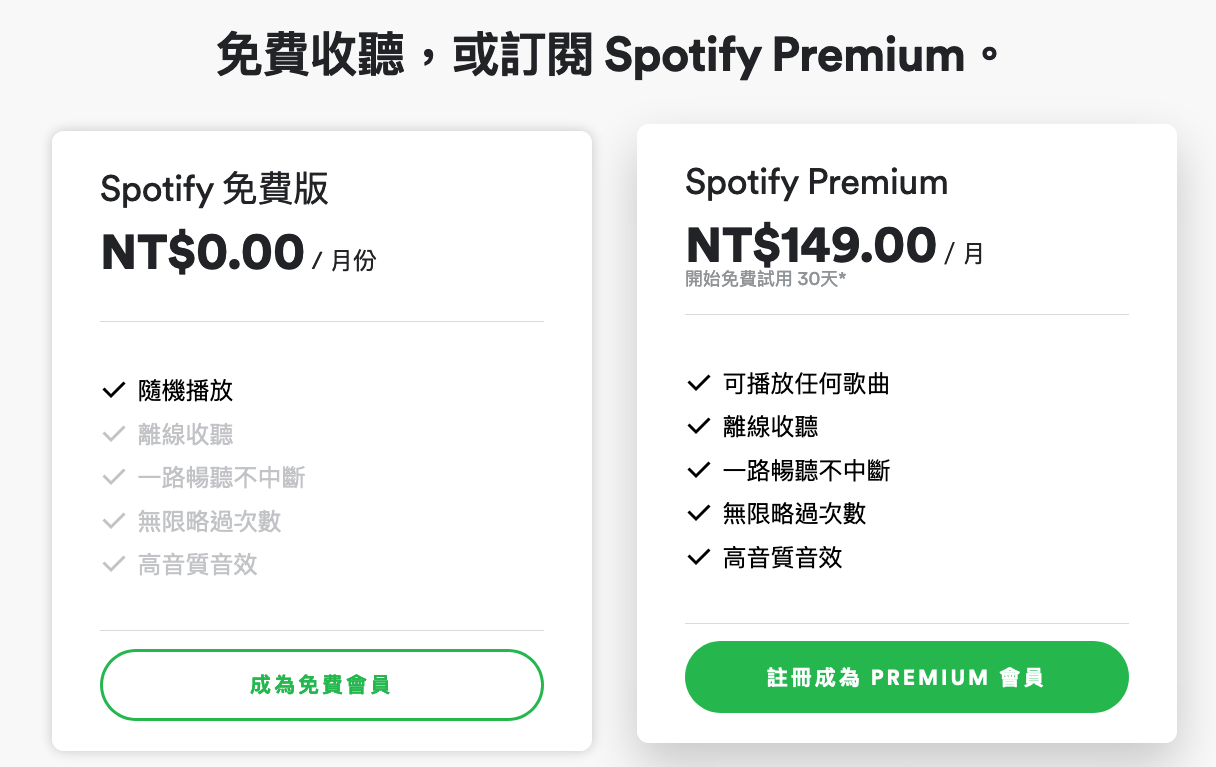This screenshot has width=1216, height=767.
Task: Click the 成為免費會員 button
Action: point(321,685)
